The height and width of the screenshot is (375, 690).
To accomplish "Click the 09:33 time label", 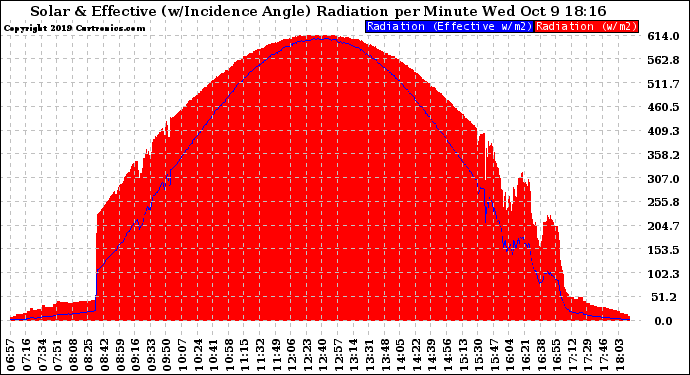I will click(x=151, y=355).
